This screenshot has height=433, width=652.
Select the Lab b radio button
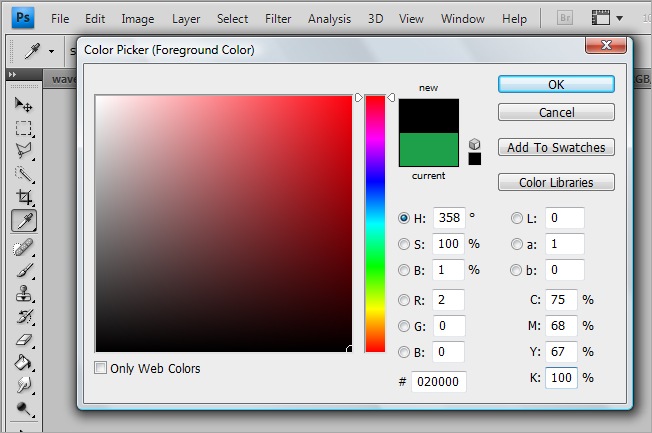pyautogui.click(x=516, y=270)
